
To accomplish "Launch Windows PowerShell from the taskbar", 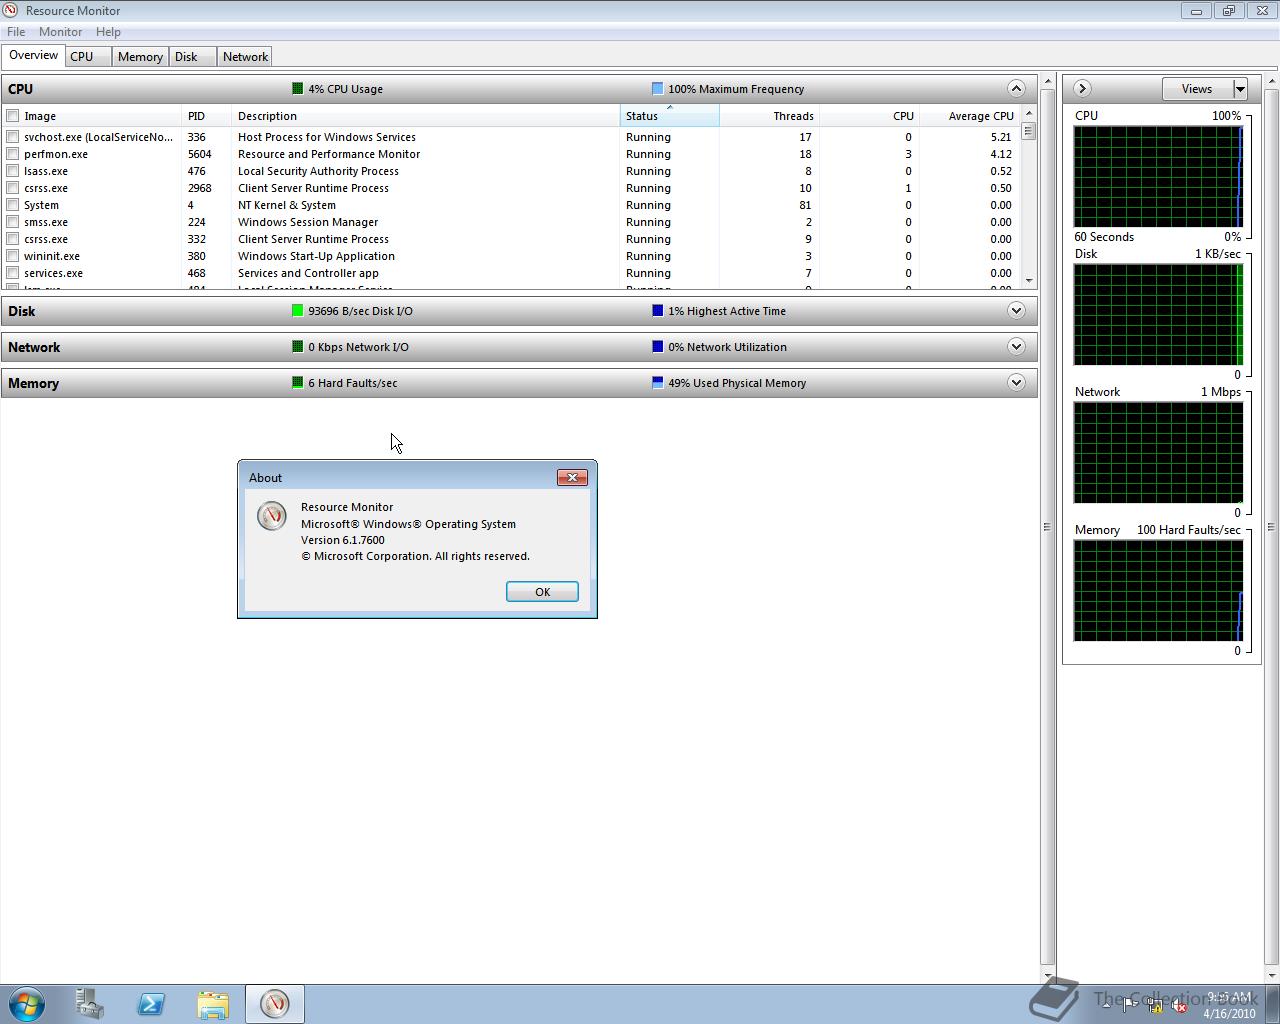I will click(151, 1003).
